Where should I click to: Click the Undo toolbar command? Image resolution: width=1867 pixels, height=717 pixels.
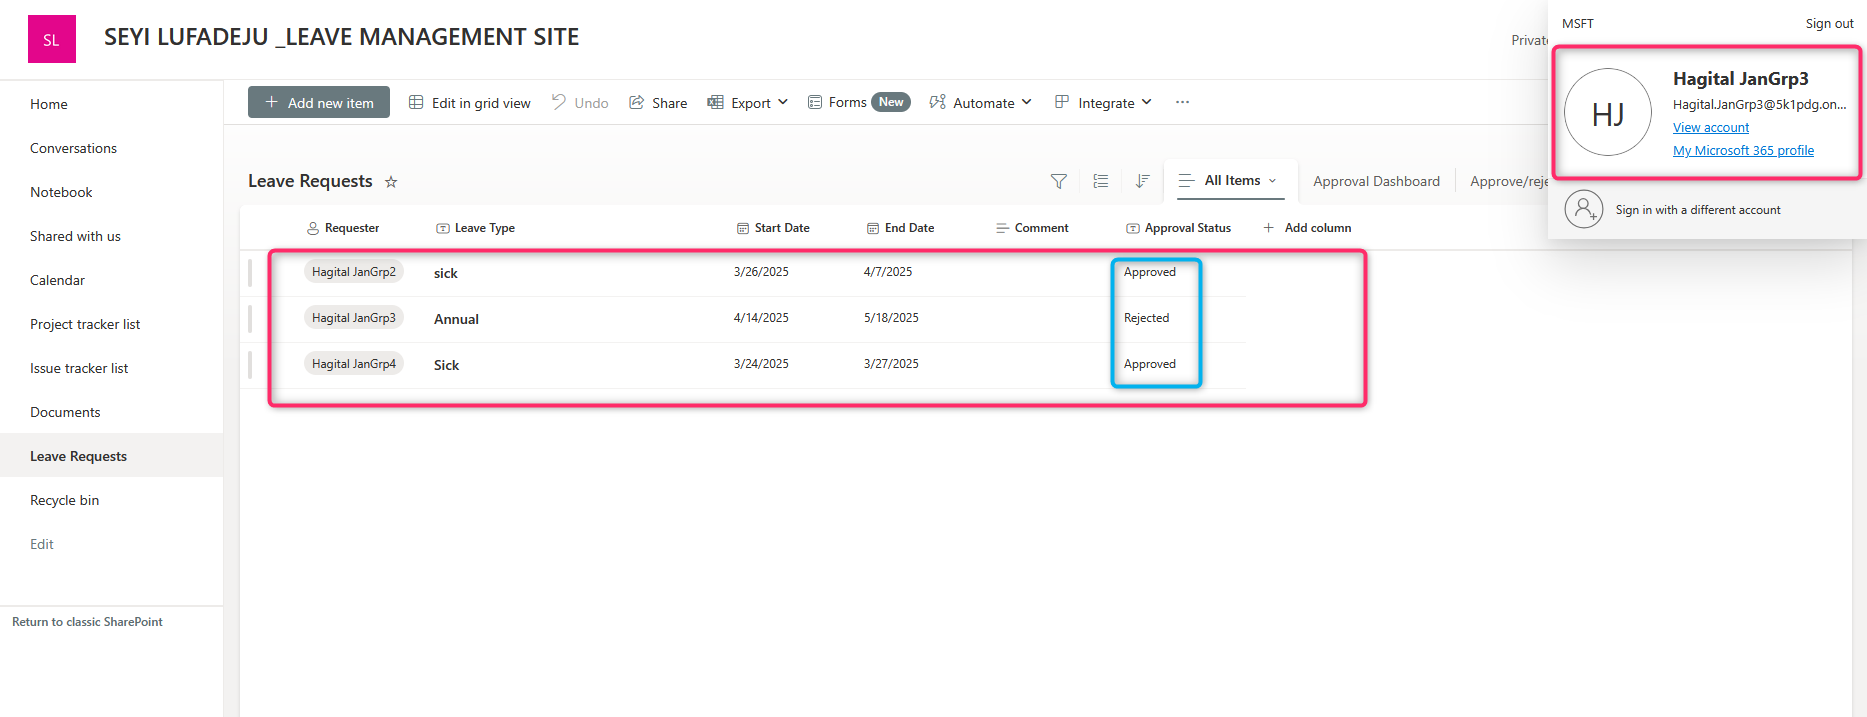(x=580, y=103)
